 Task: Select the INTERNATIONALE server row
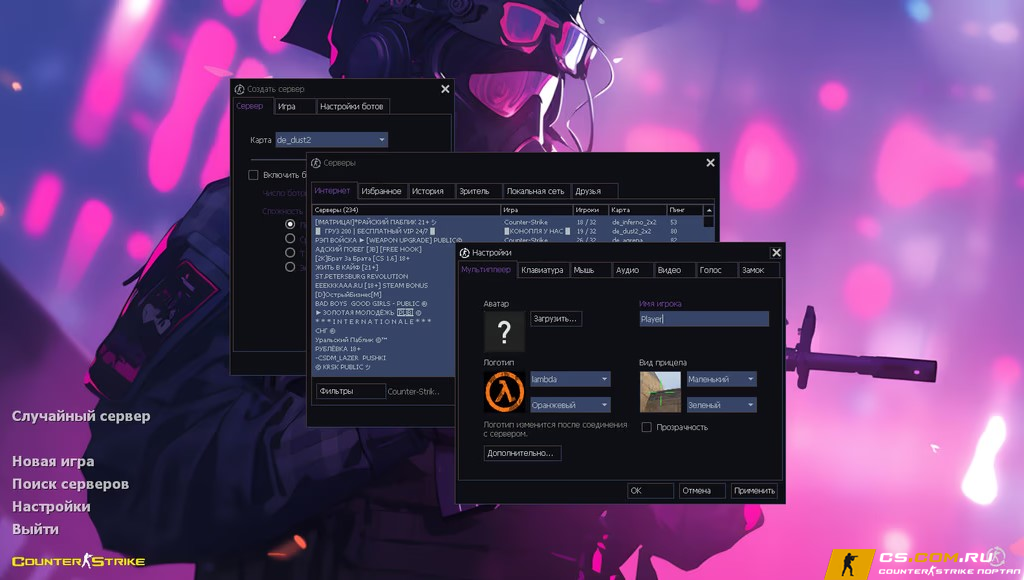click(384, 321)
